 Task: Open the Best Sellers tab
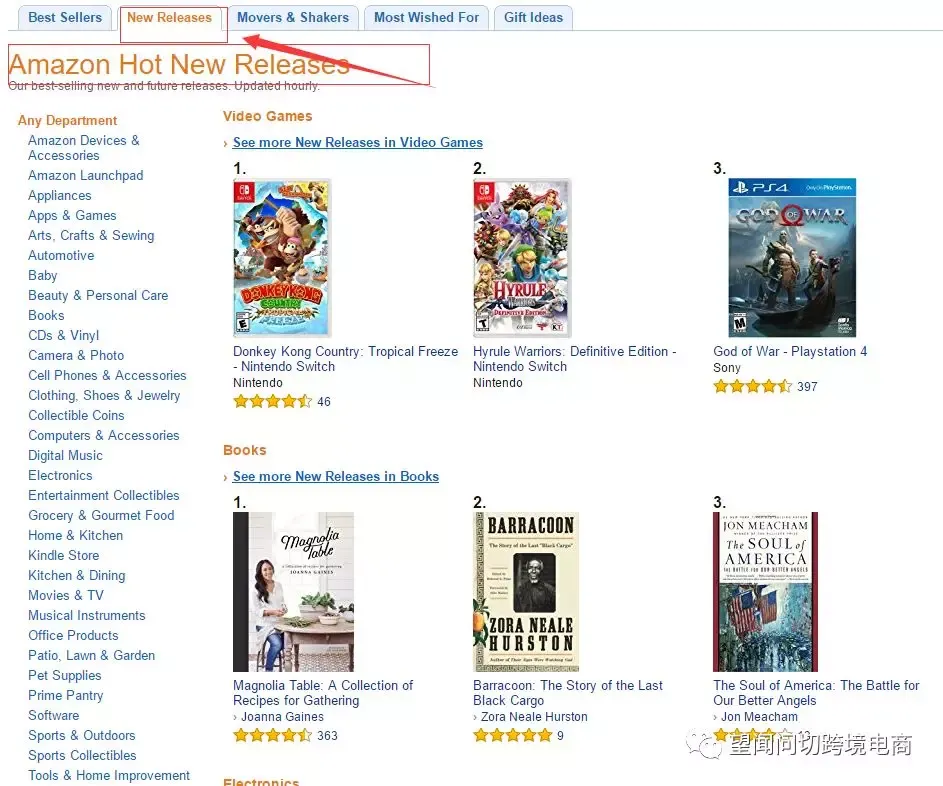(x=65, y=17)
